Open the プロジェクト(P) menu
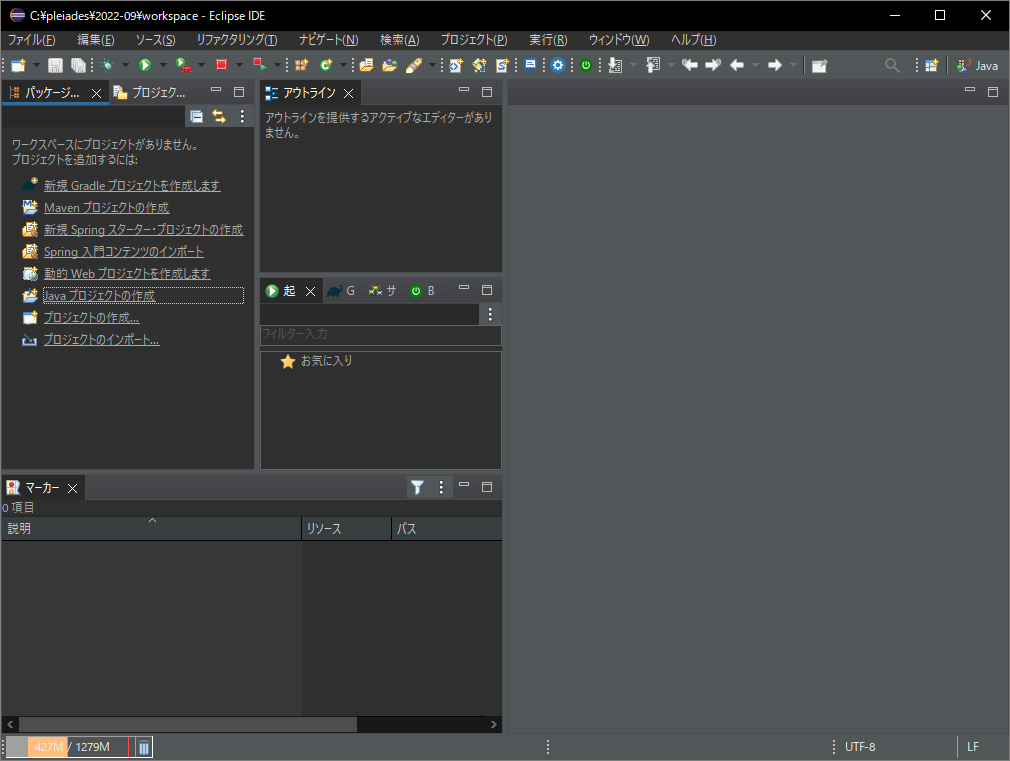This screenshot has width=1010, height=761. tap(474, 40)
